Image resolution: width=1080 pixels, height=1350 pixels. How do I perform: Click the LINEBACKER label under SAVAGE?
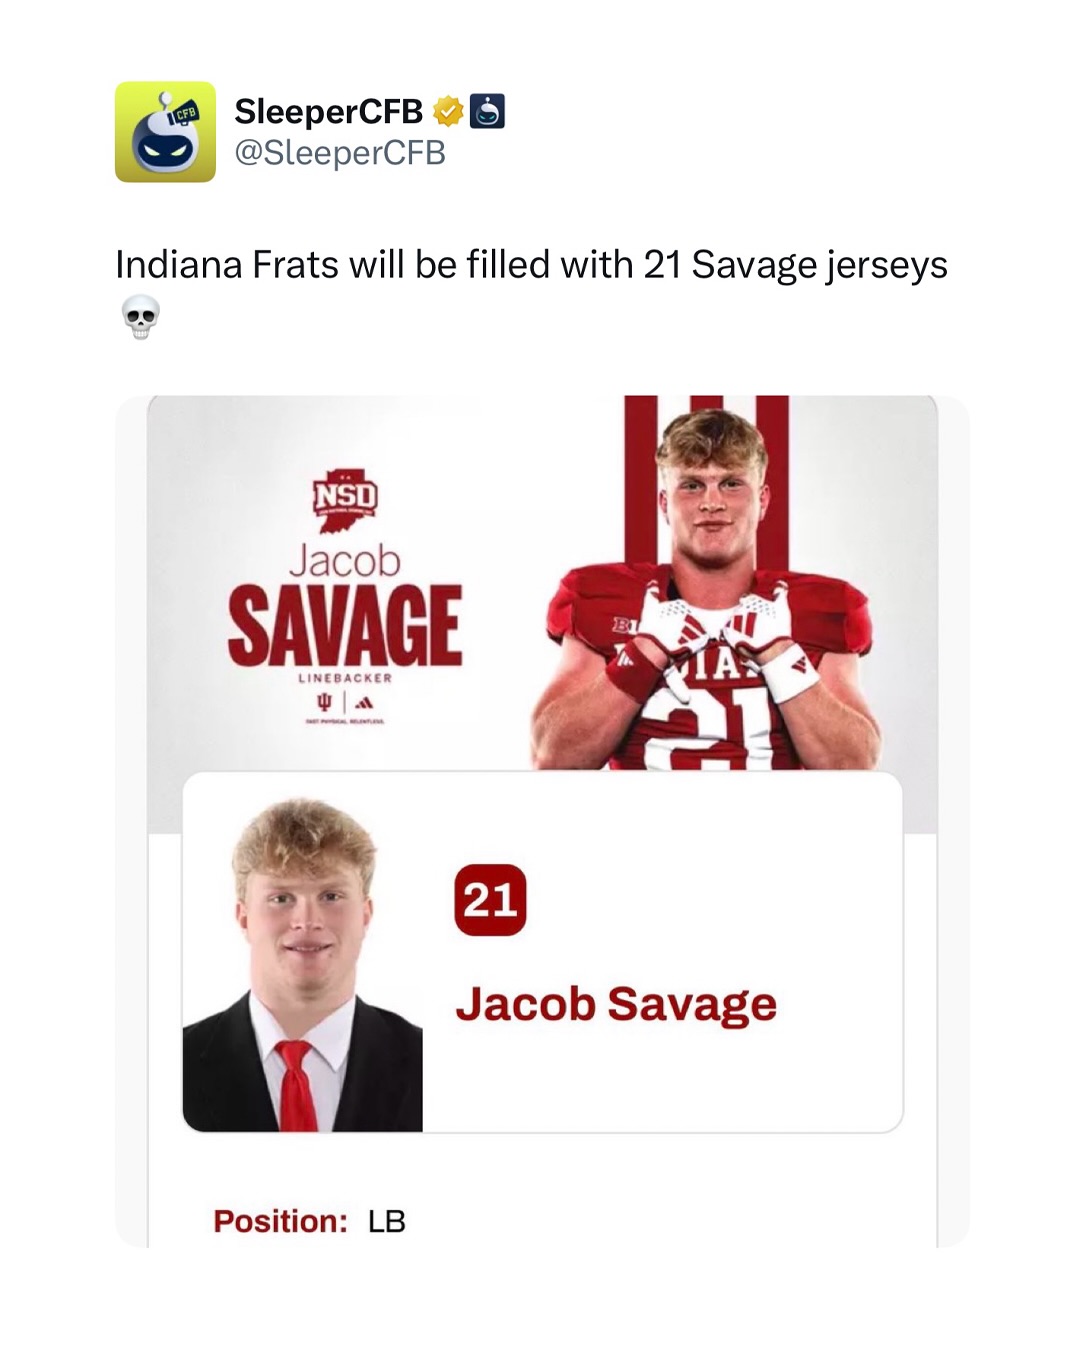[345, 678]
